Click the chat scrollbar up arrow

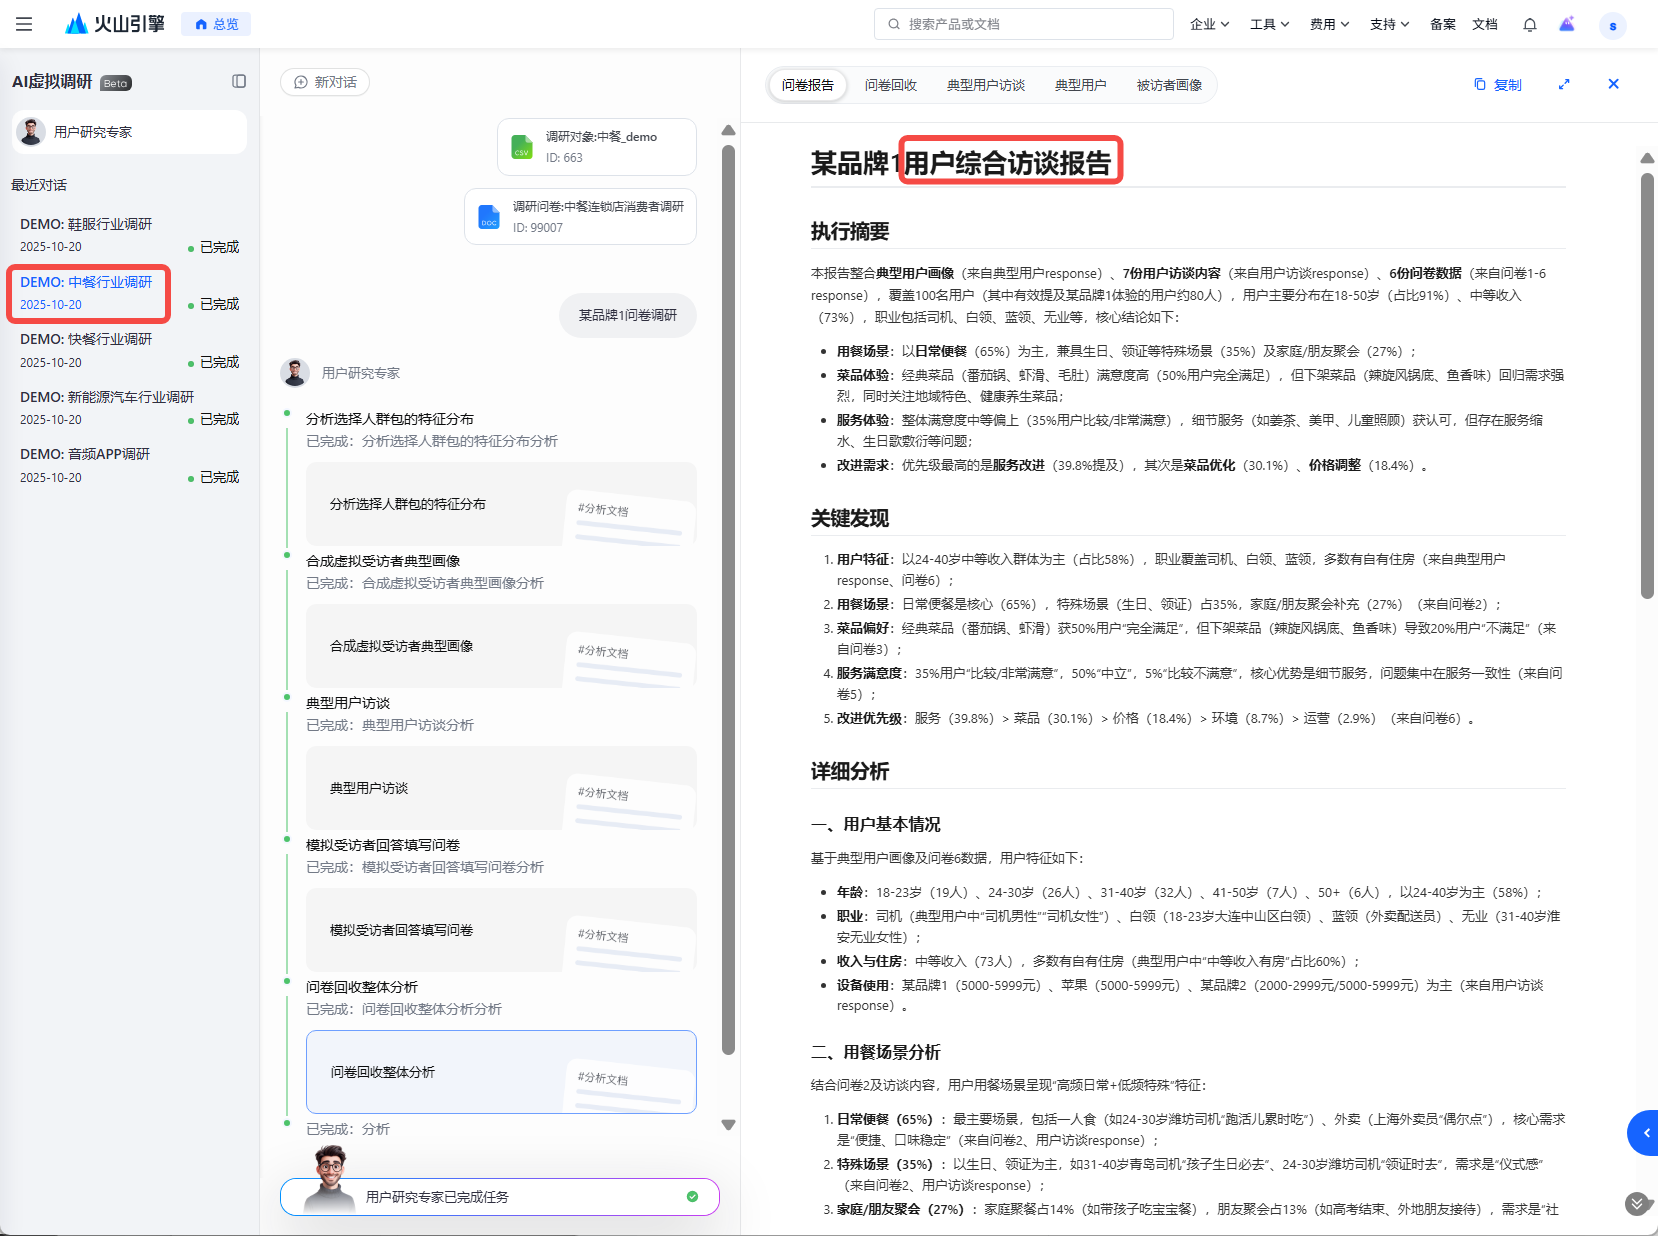coord(728,130)
